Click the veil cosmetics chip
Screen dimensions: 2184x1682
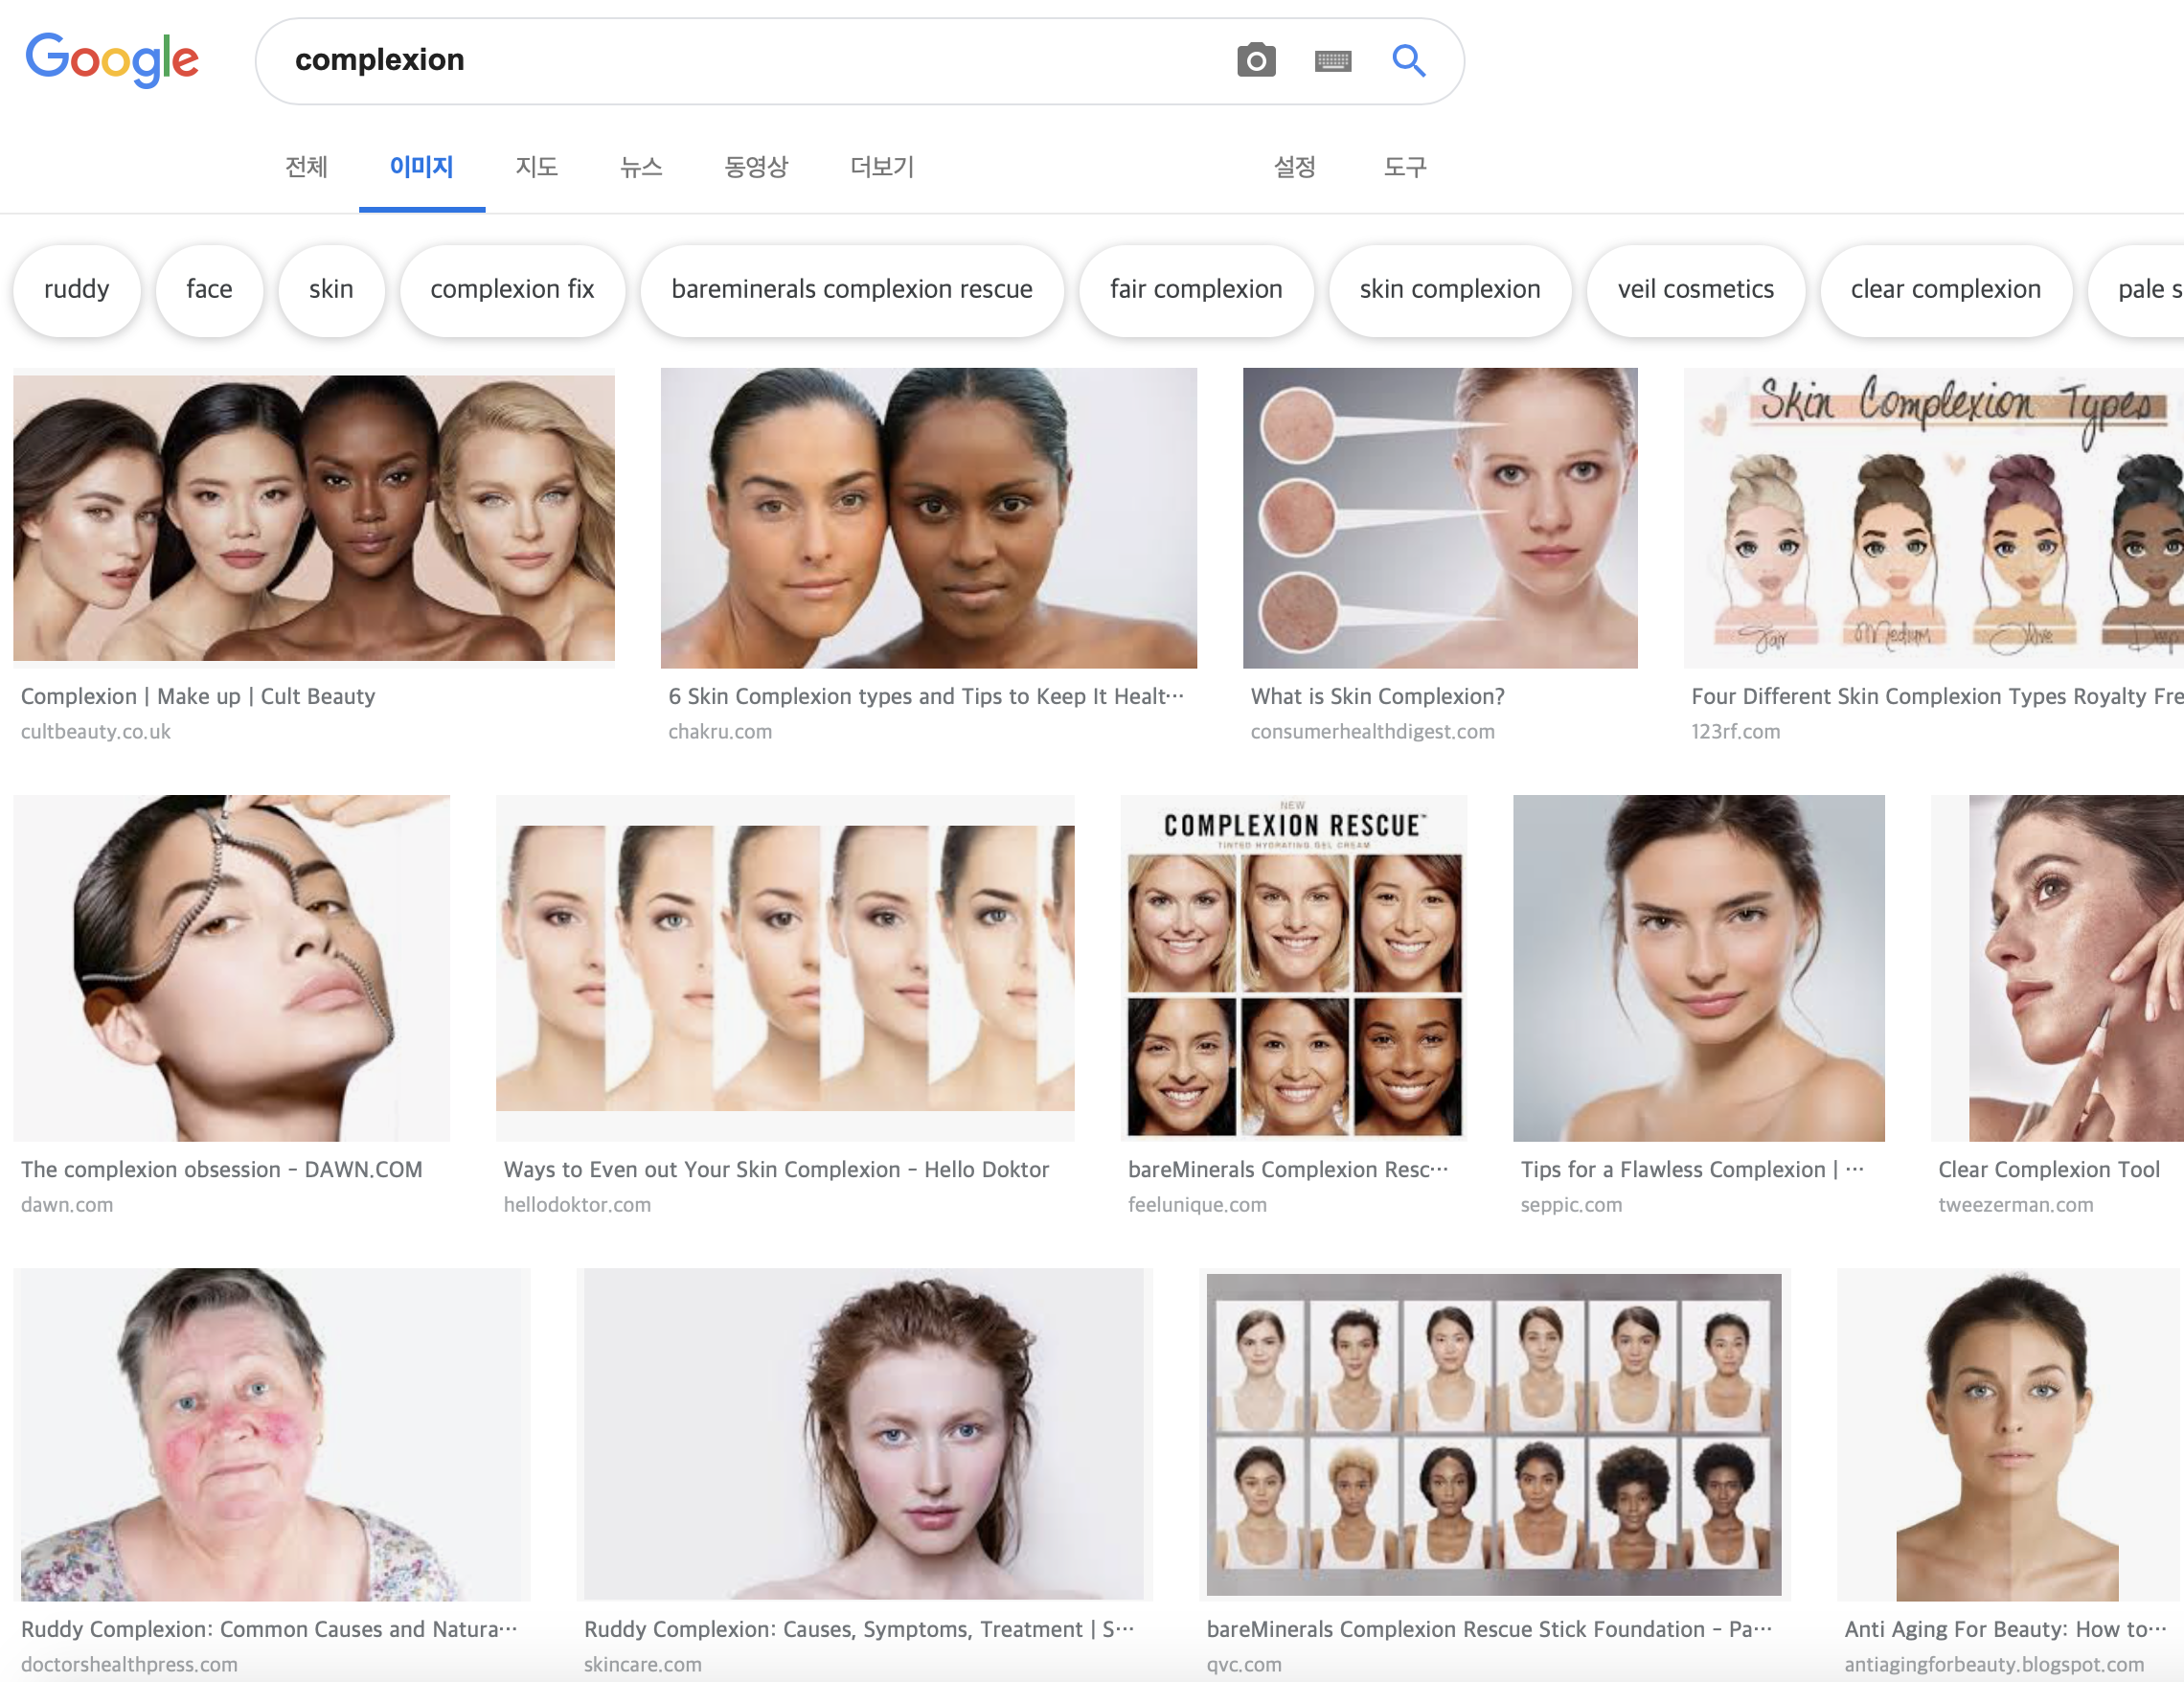point(1695,290)
